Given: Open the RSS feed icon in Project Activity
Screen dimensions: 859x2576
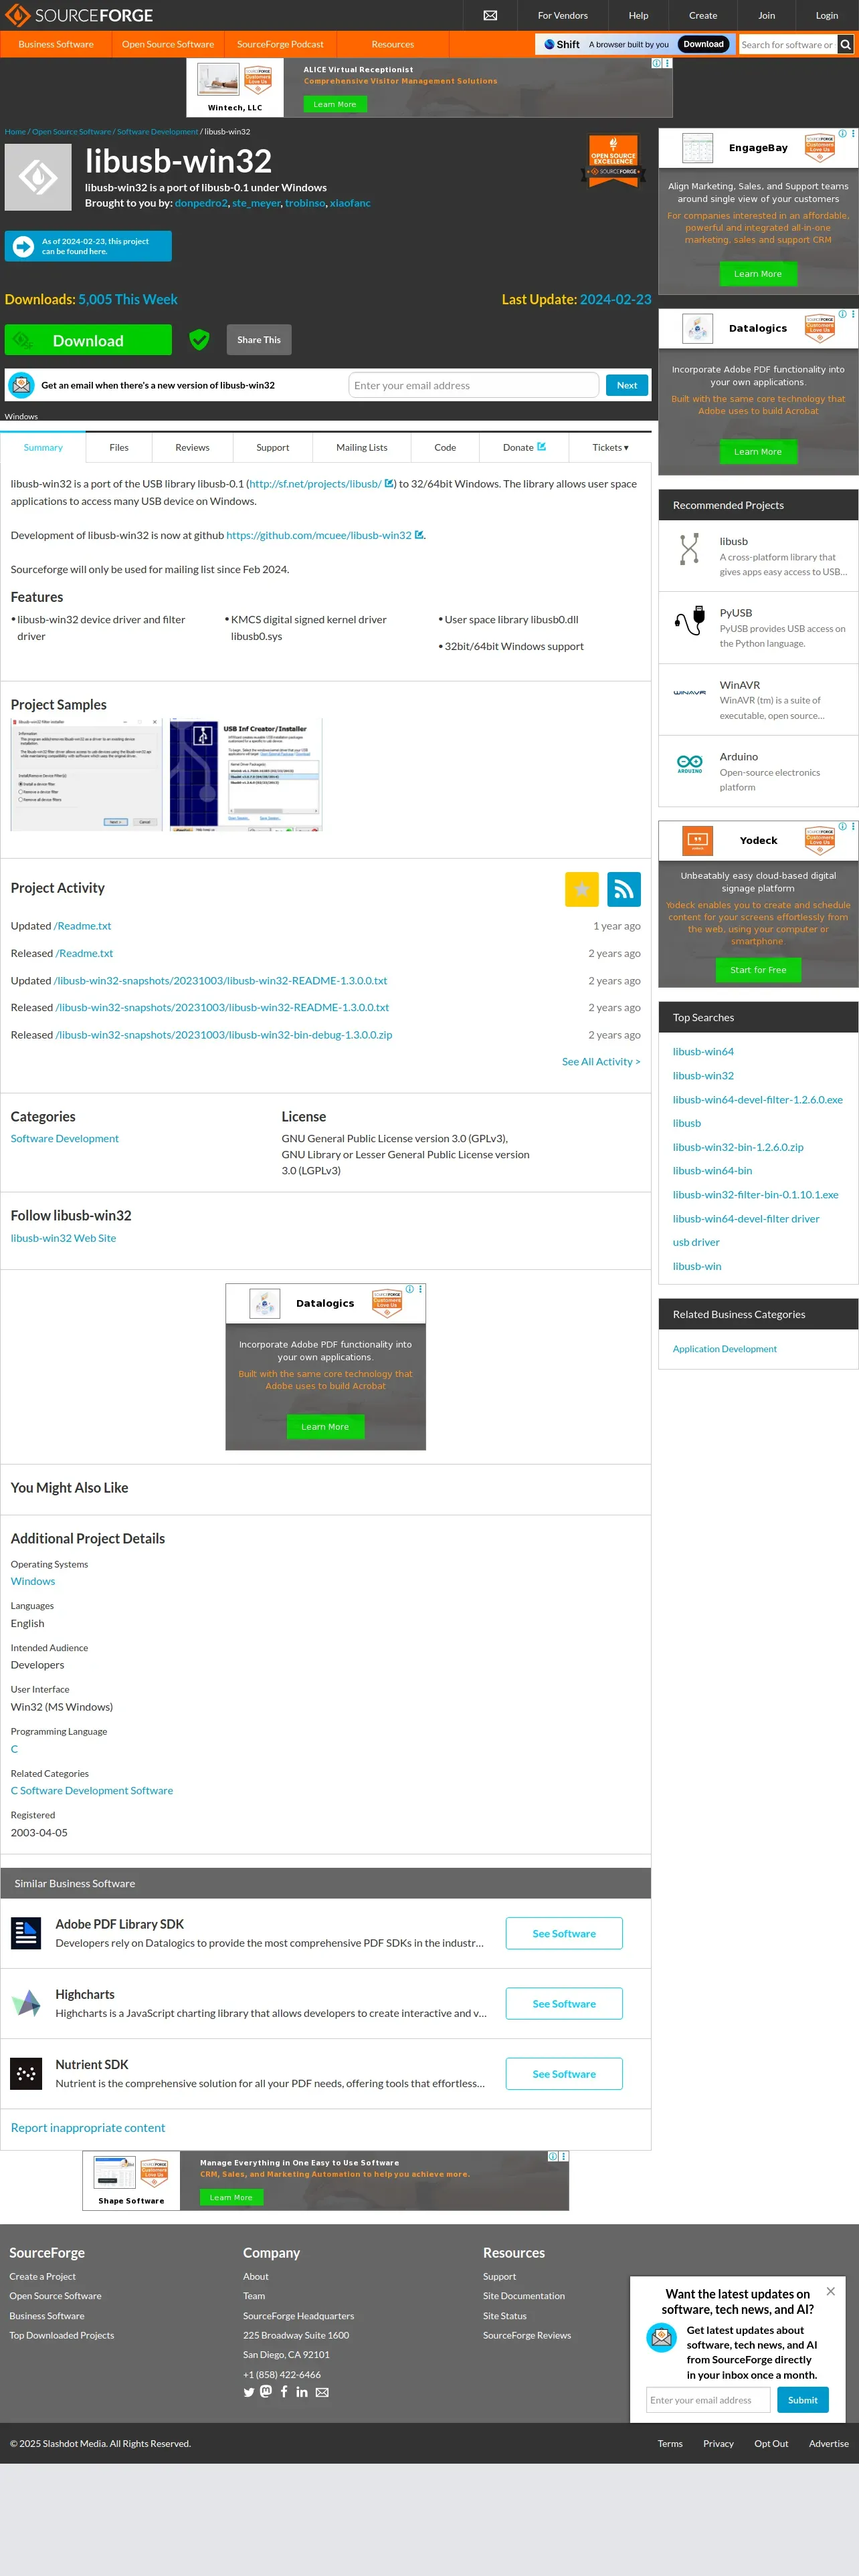Looking at the screenshot, I should click(624, 889).
